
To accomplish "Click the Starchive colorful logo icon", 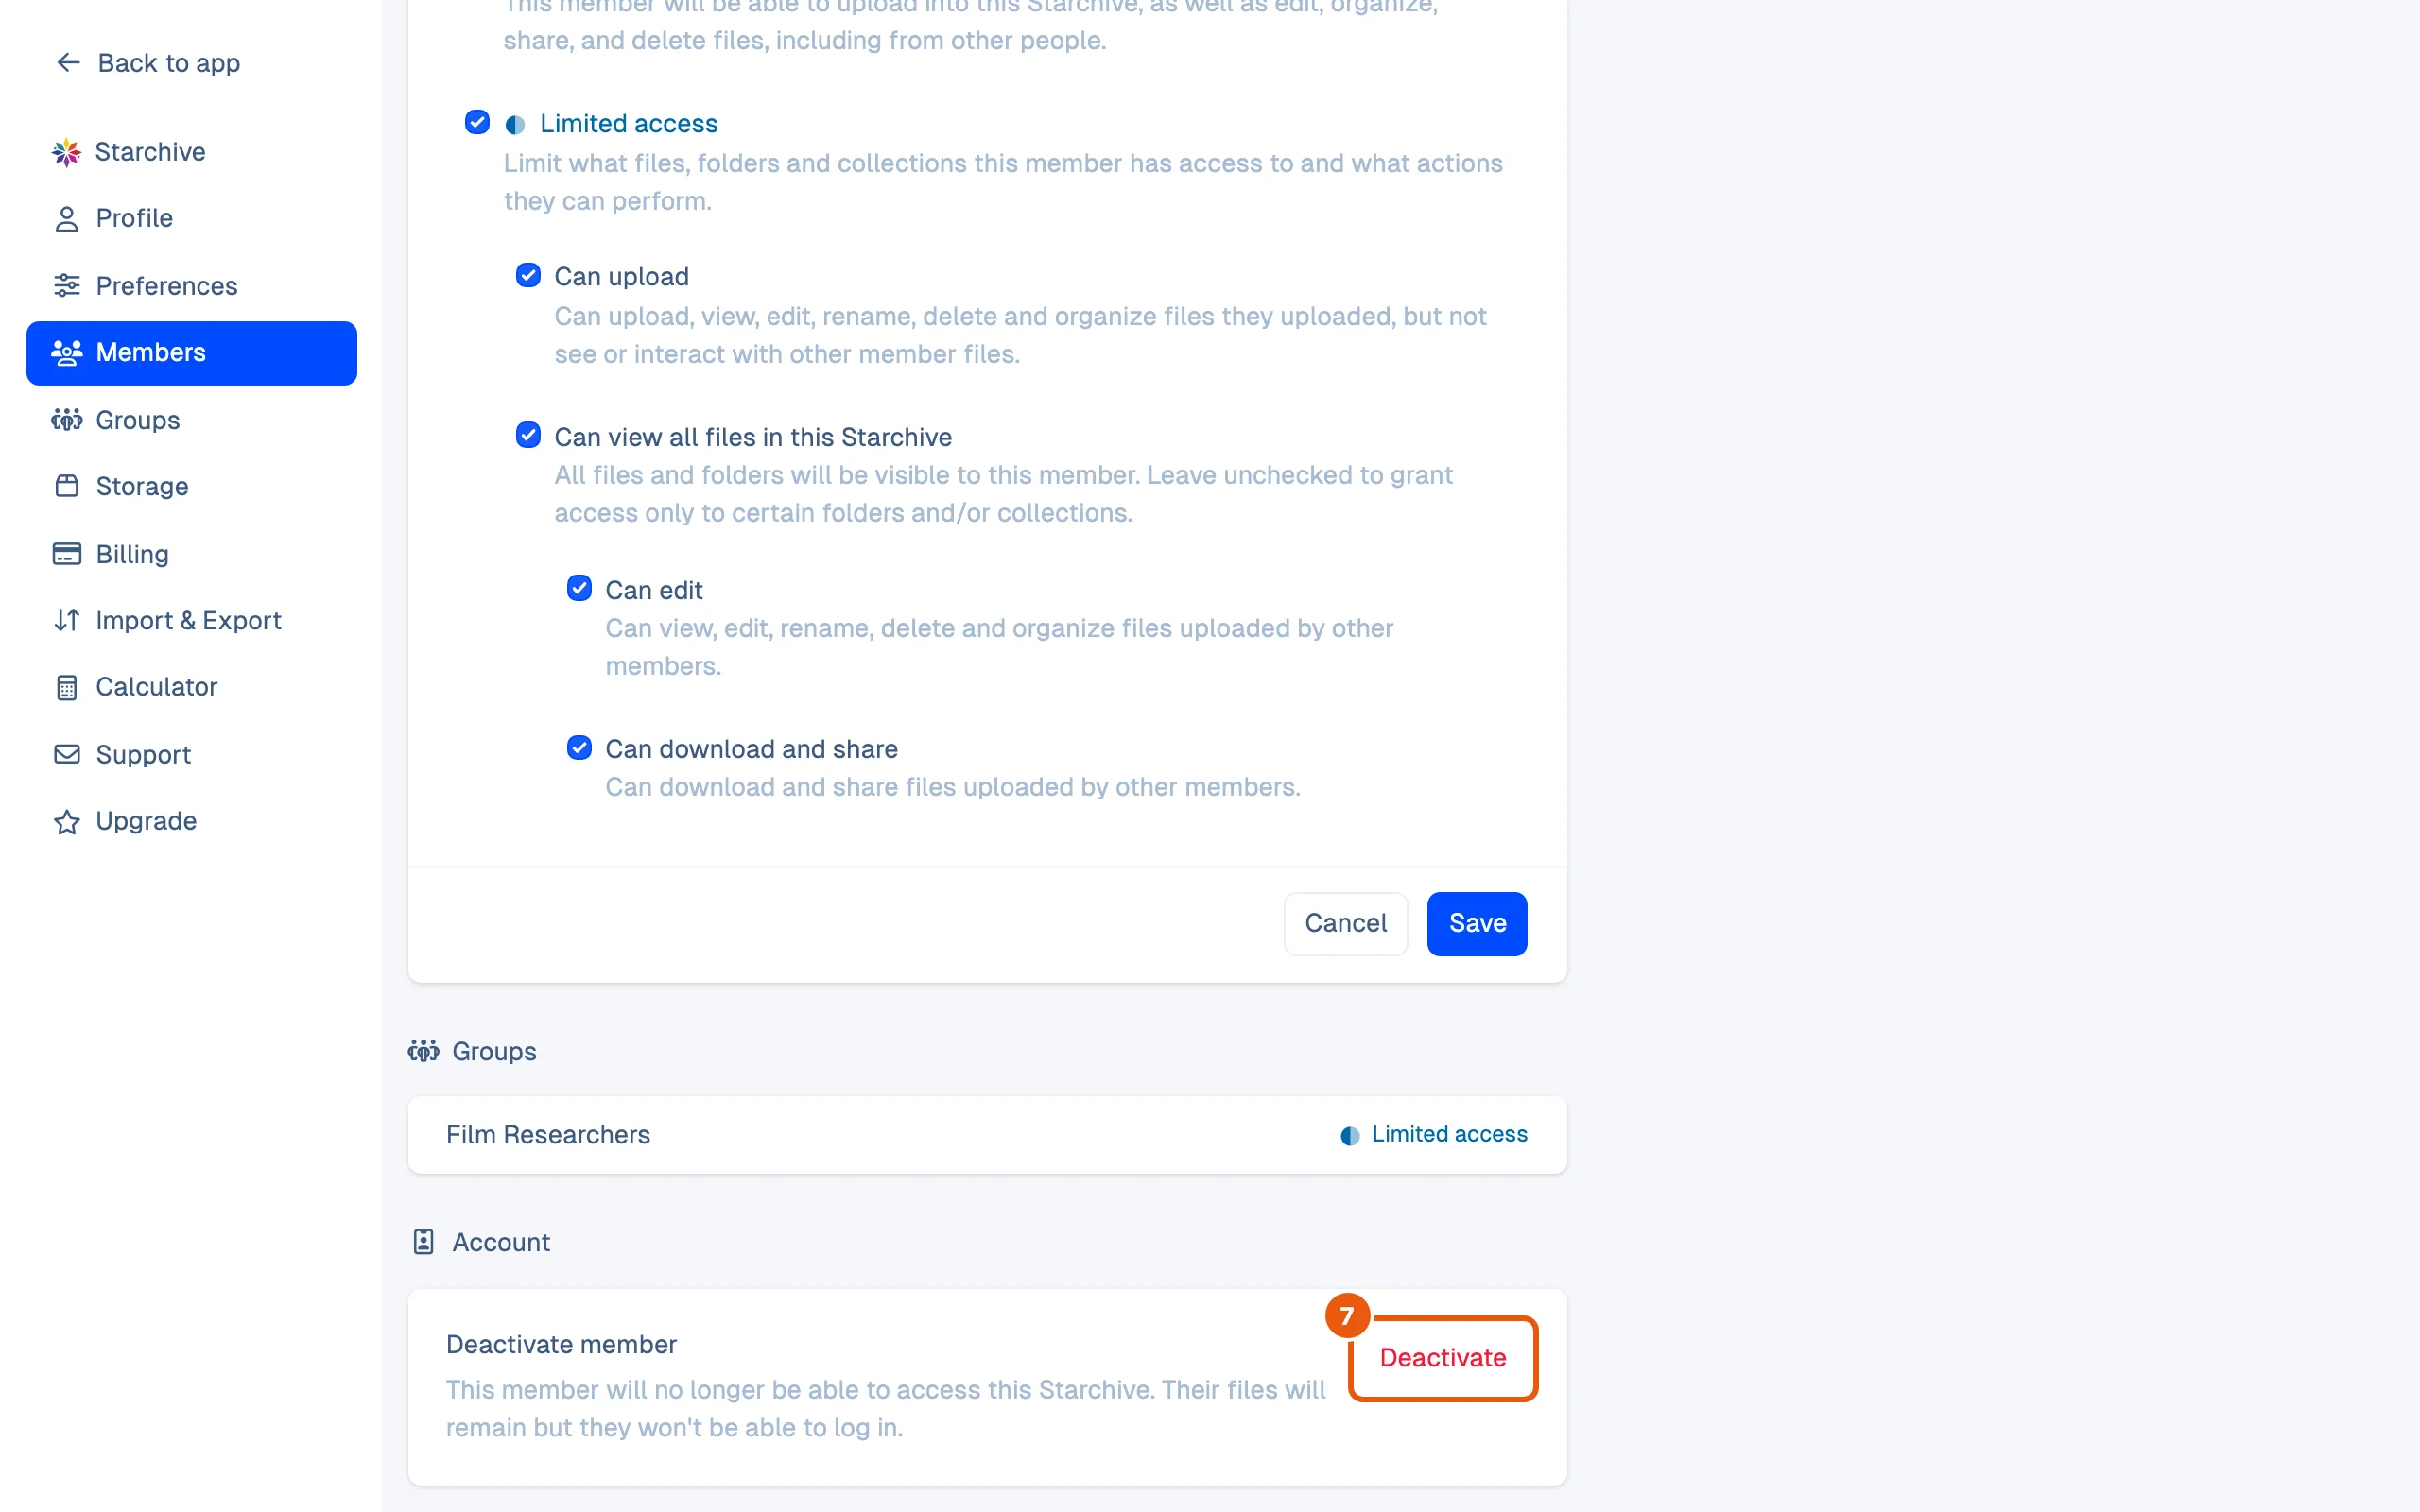I will pyautogui.click(x=66, y=152).
